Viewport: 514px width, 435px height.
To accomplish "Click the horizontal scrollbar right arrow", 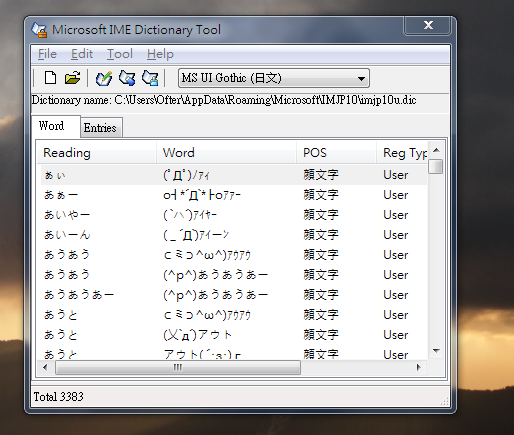I will (x=419, y=367).
